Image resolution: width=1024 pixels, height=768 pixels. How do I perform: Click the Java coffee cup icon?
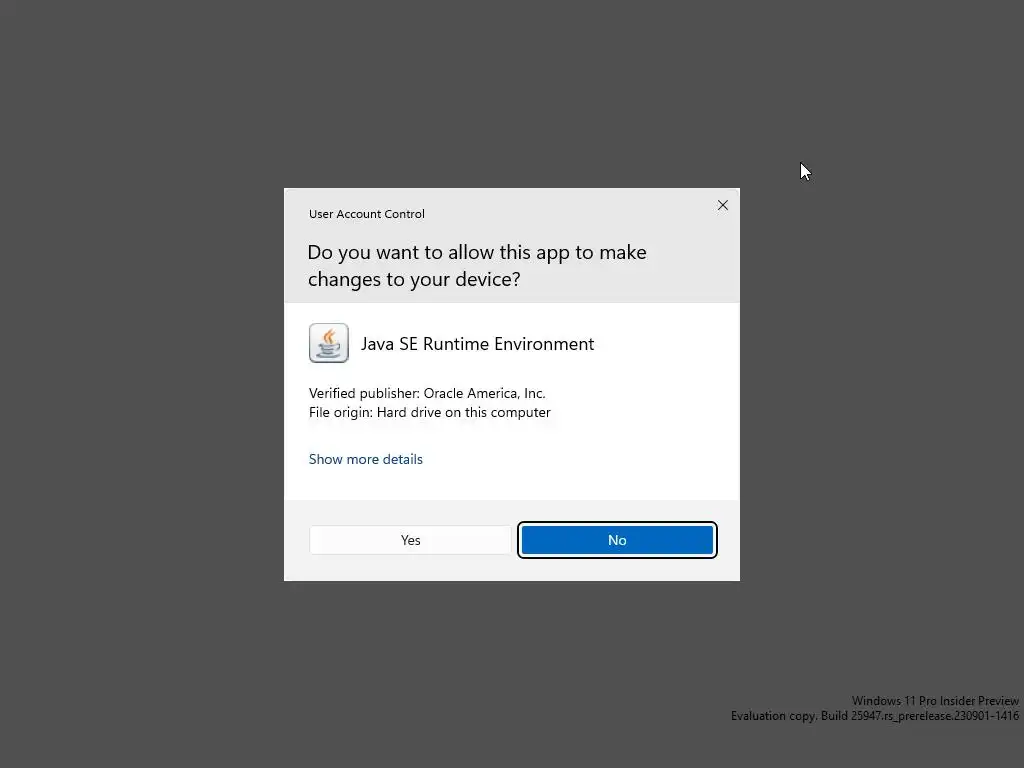(x=328, y=343)
